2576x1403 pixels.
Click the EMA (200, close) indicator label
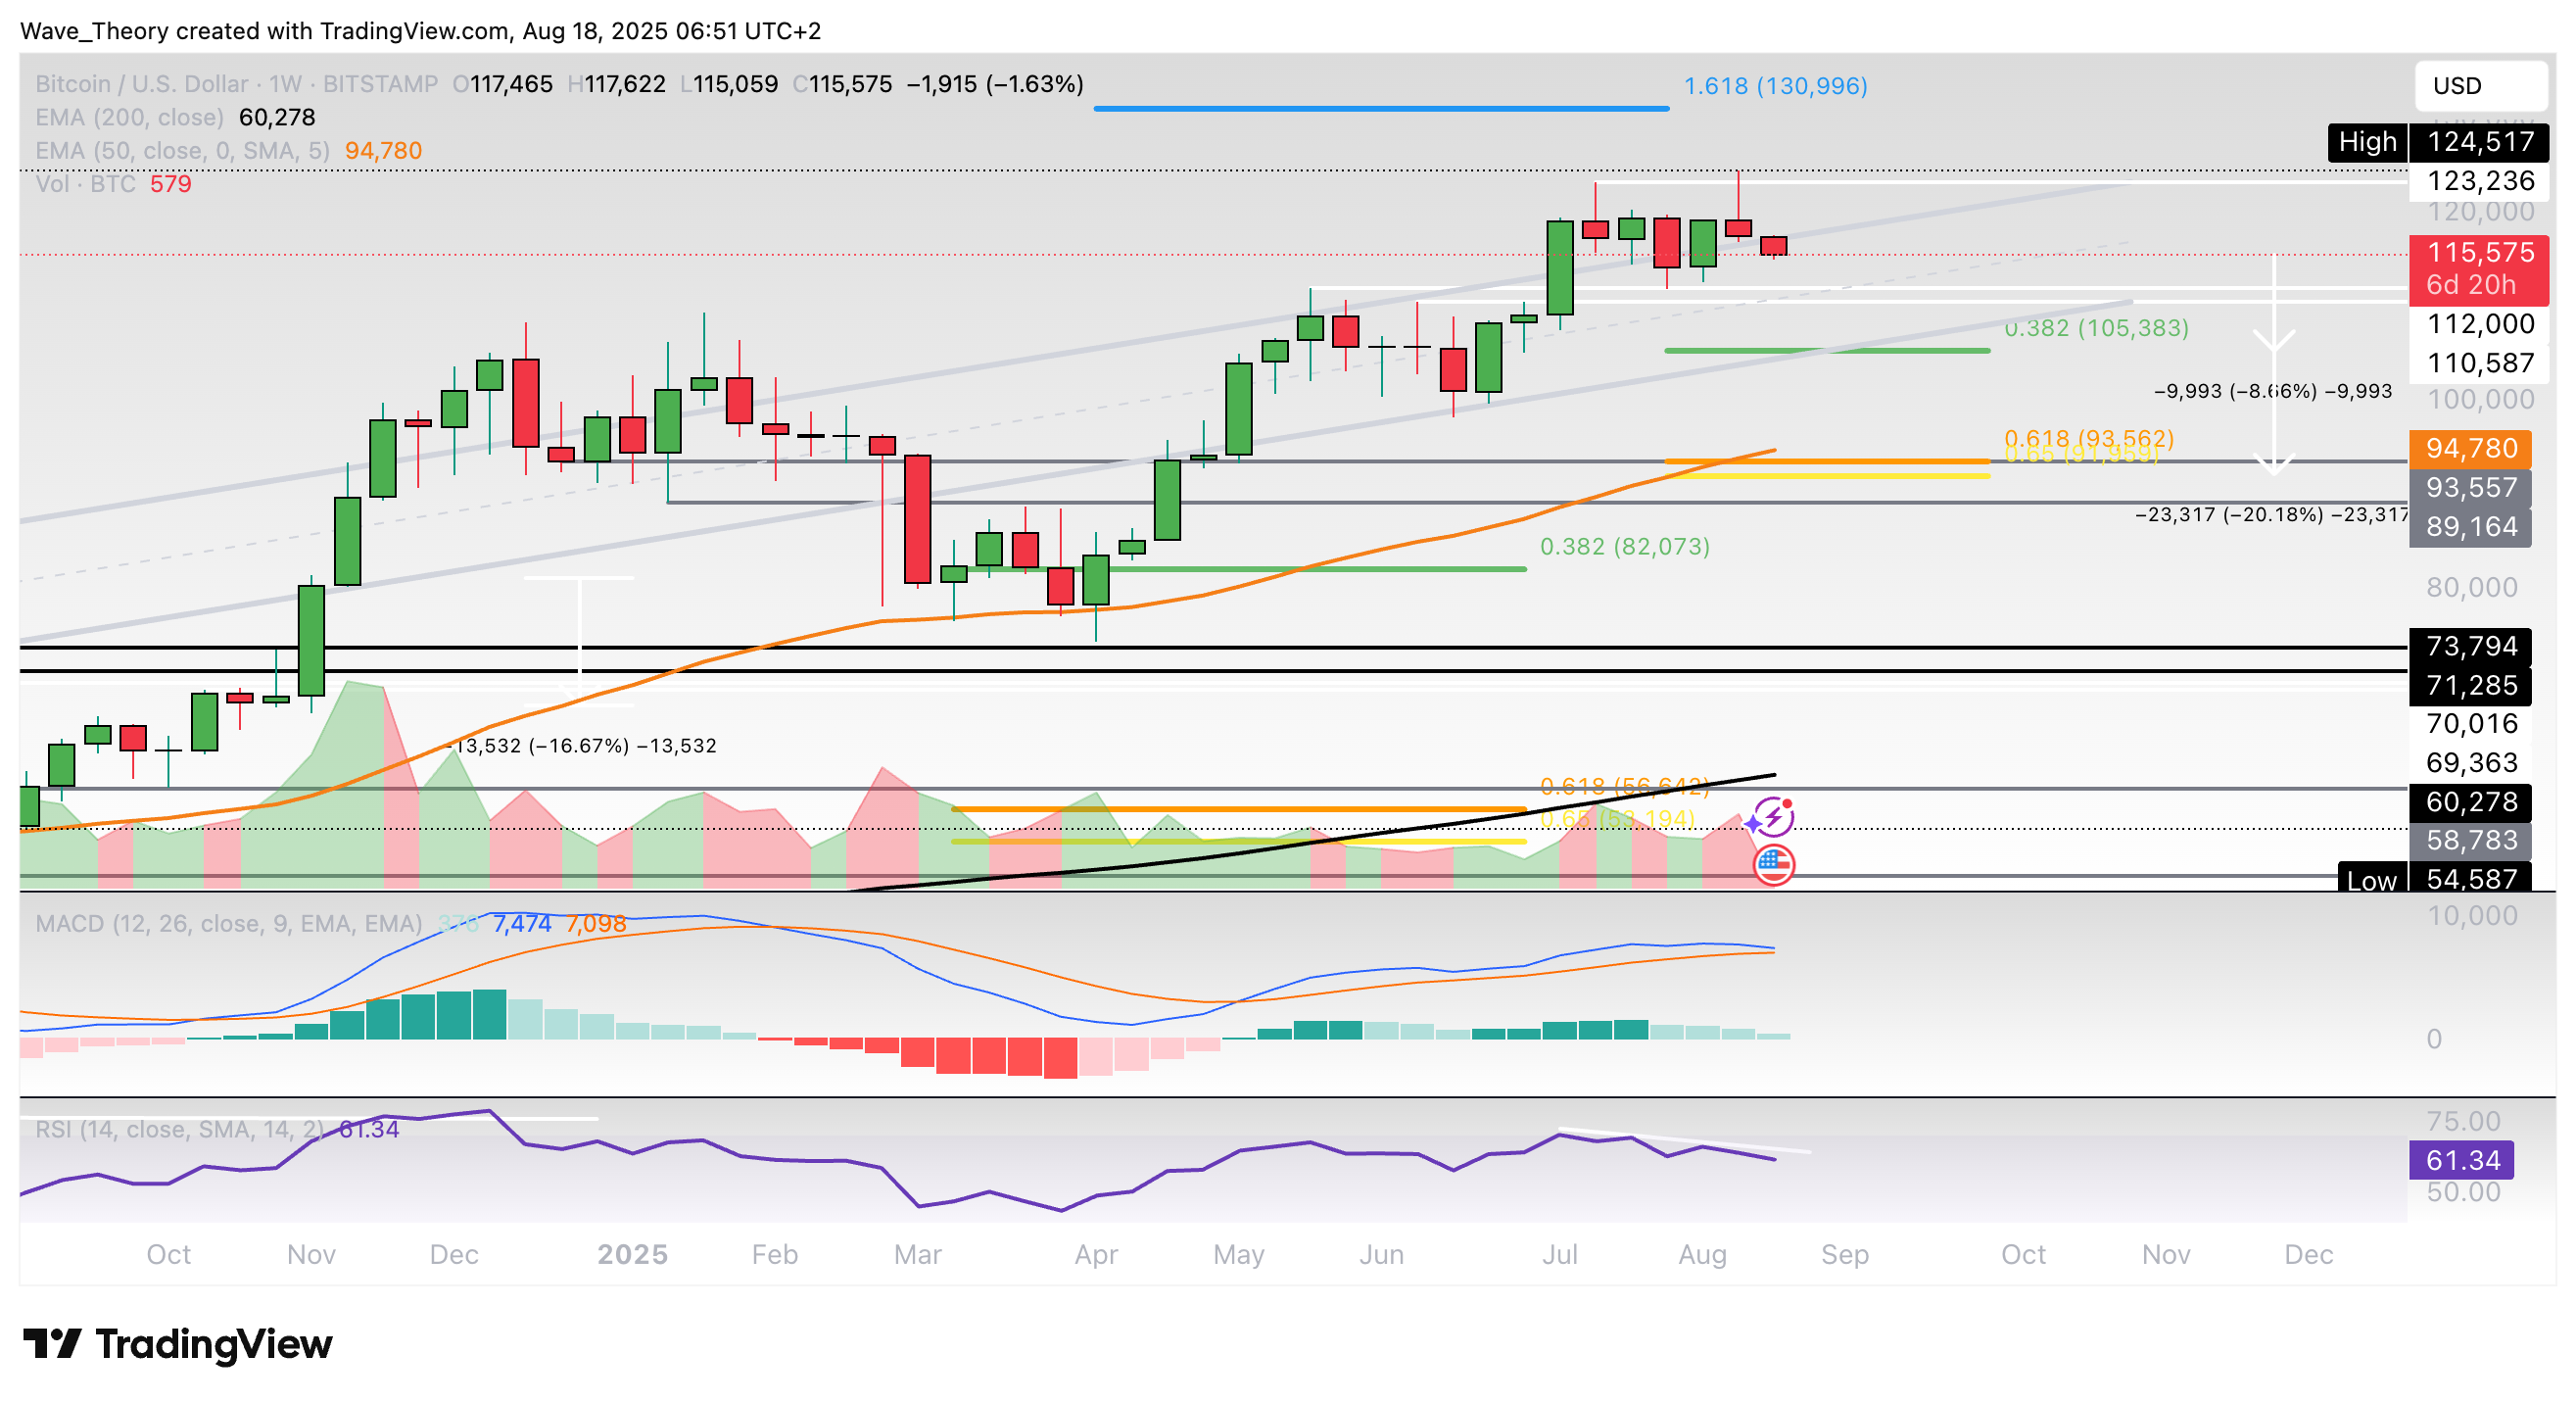click(130, 117)
